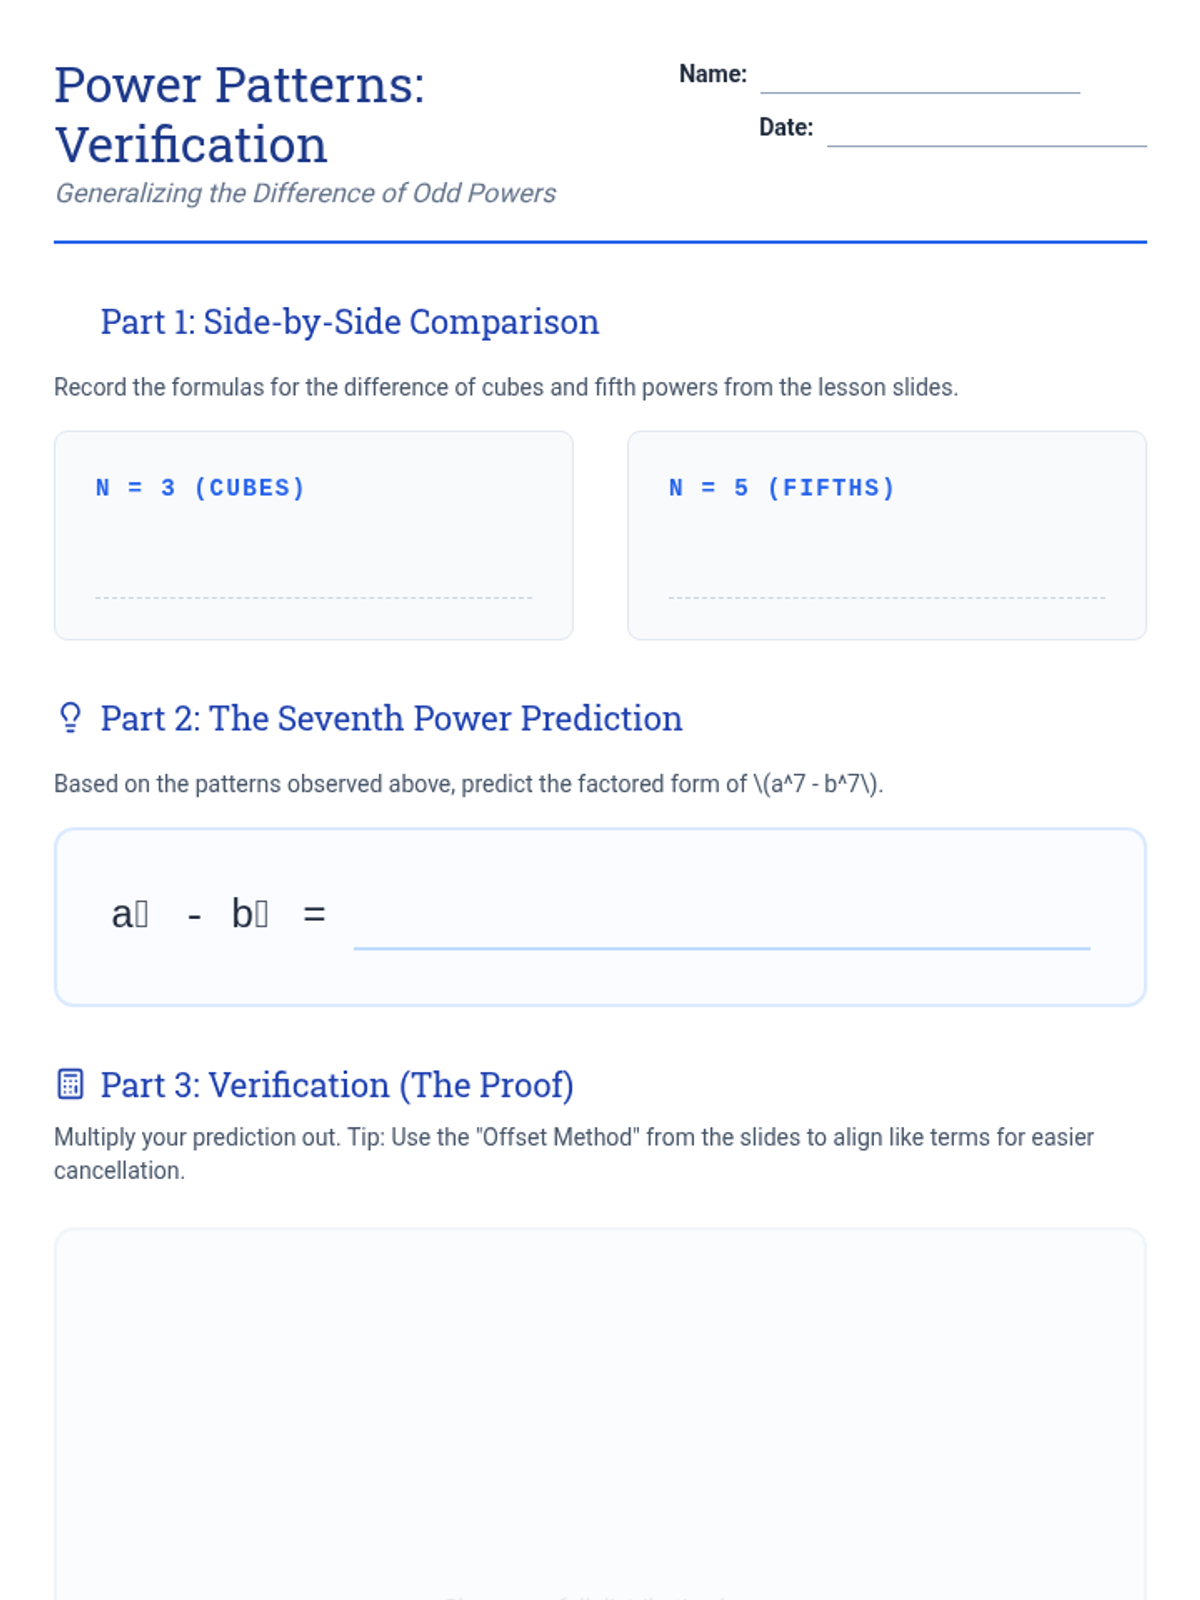Viewport: 1200px width, 1600px height.
Task: Click the a⁷ - b⁷ = expression
Action: (219, 913)
